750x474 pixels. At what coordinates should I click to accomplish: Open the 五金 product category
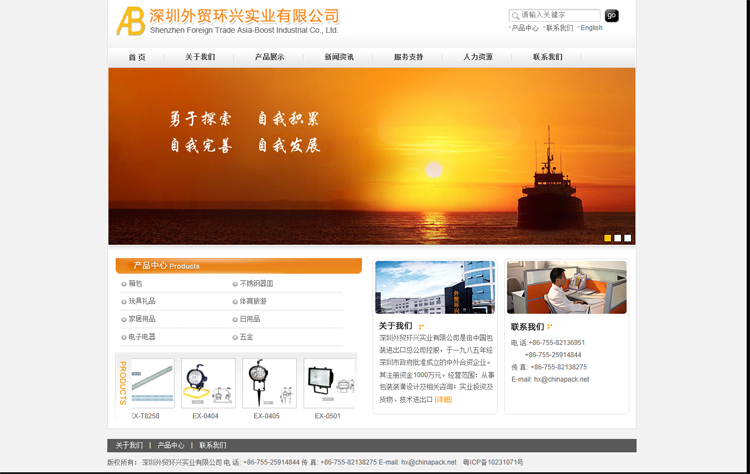click(x=246, y=337)
